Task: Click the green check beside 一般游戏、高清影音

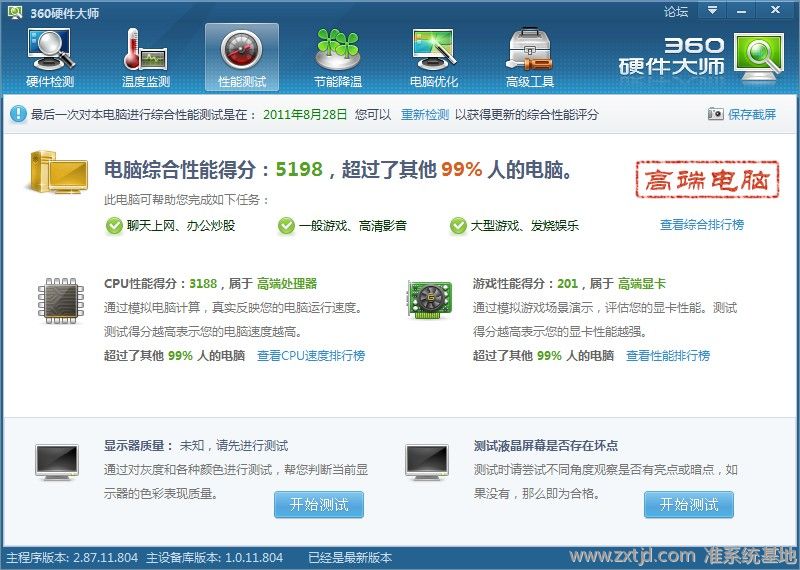Action: point(286,225)
